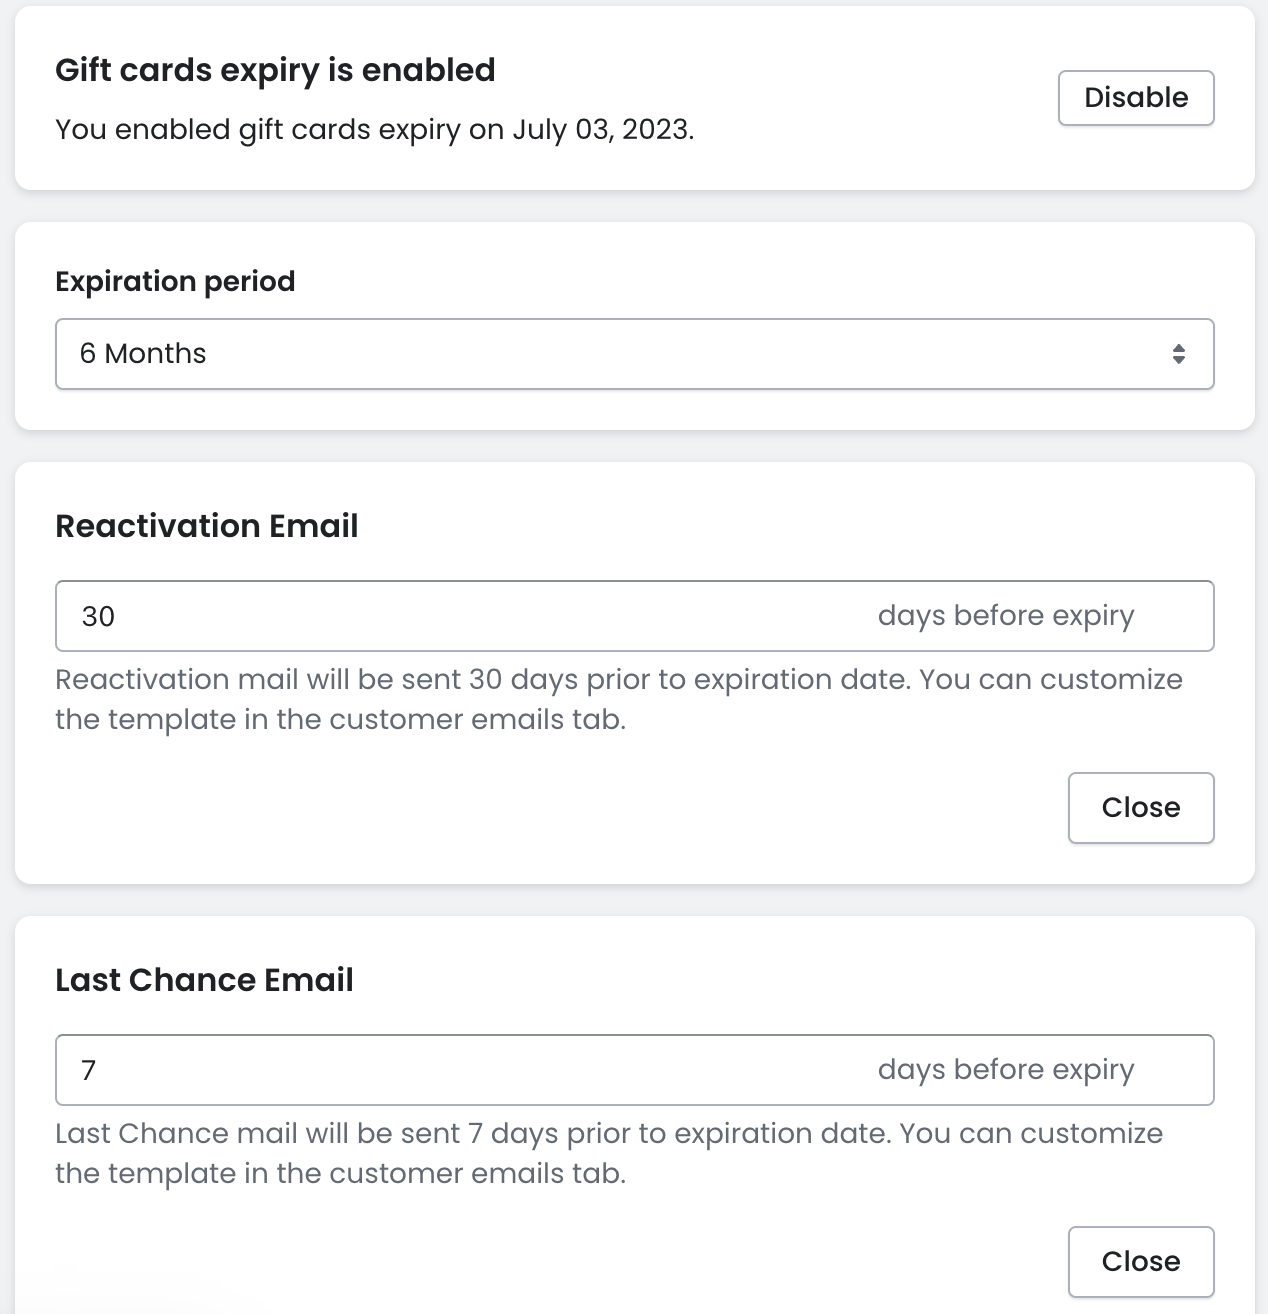The width and height of the screenshot is (1268, 1314).
Task: Click the up-down arrow icon in the Expiration select
Action: click(x=1179, y=354)
